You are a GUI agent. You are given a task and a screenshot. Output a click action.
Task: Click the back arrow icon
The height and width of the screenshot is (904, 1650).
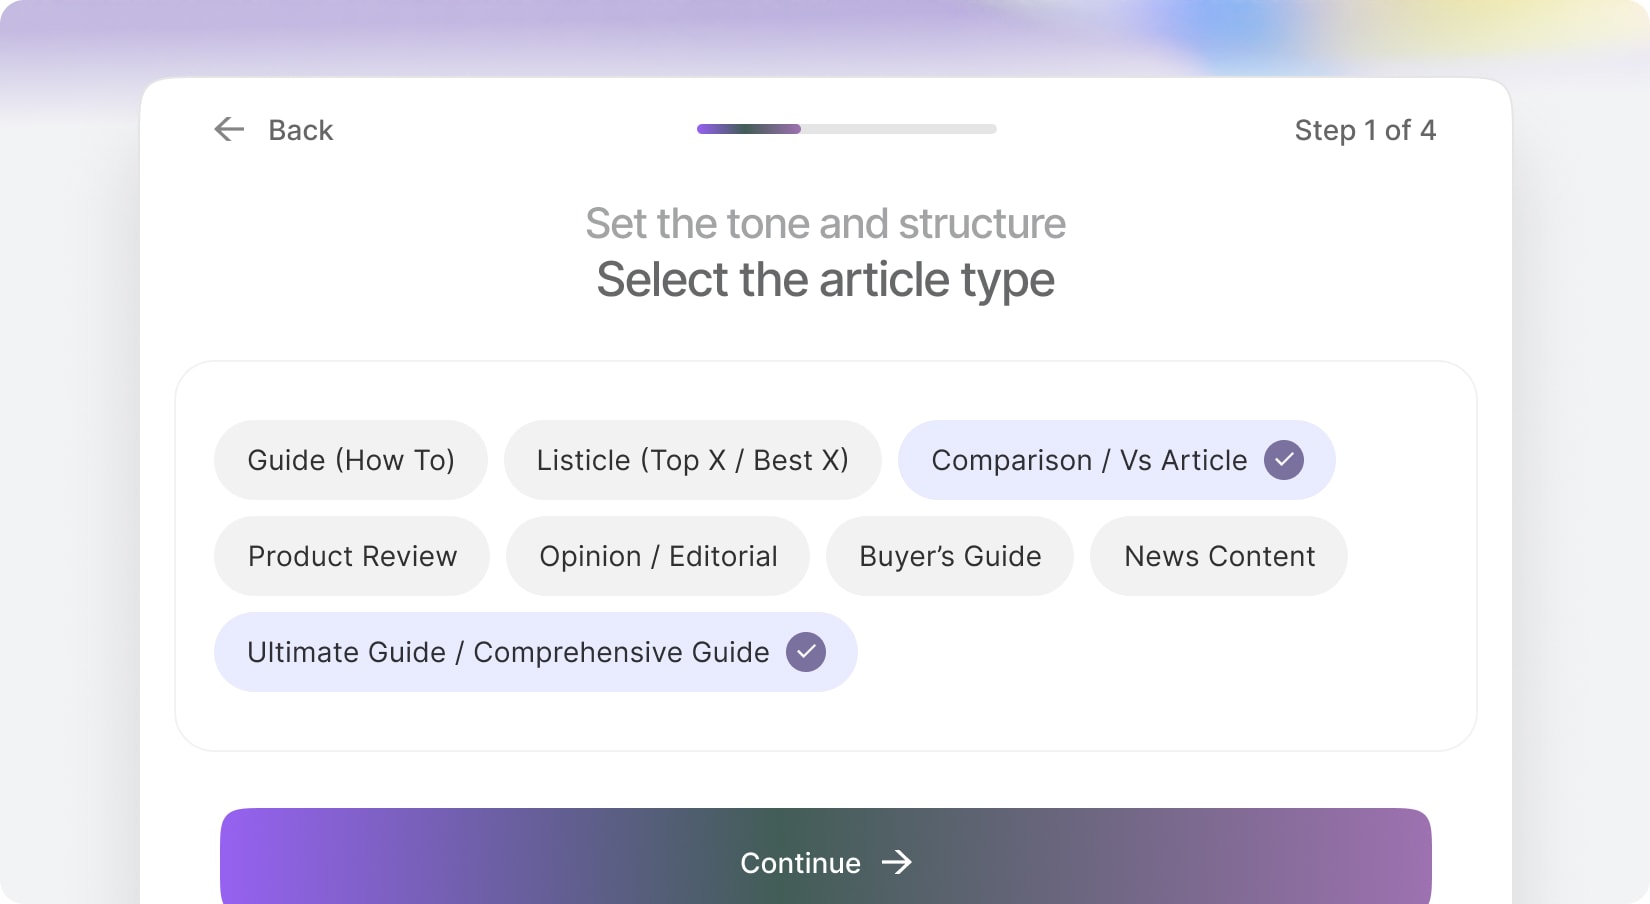pos(229,129)
